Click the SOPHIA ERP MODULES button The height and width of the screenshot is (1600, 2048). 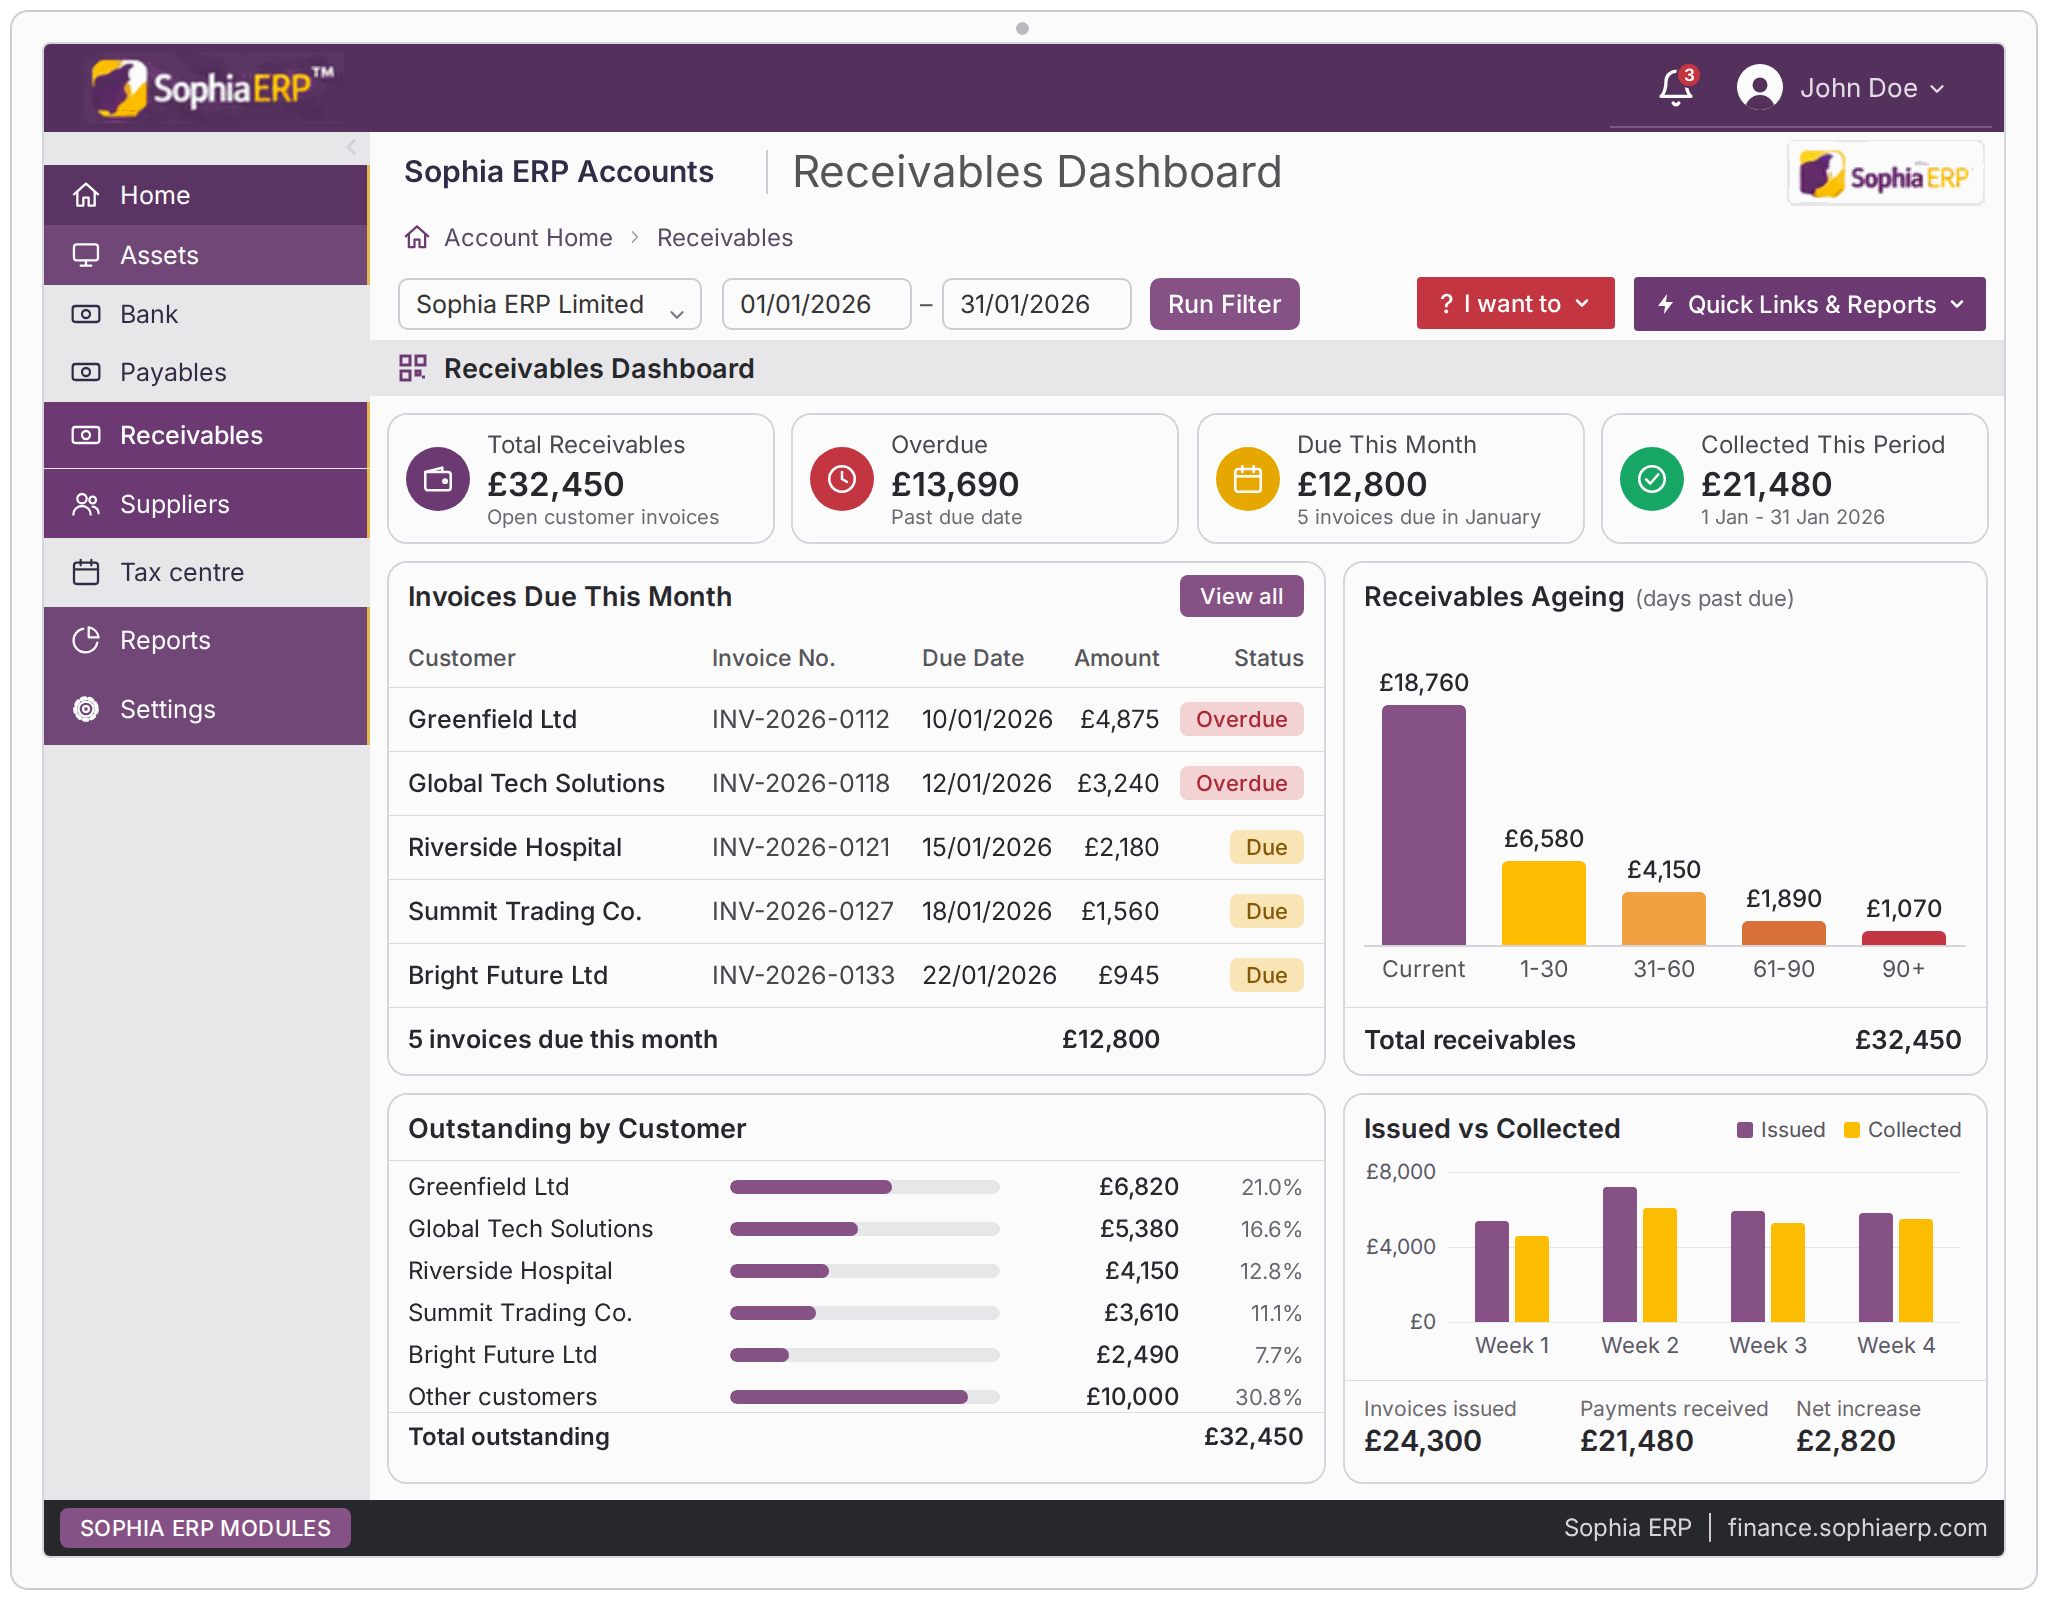[x=205, y=1528]
